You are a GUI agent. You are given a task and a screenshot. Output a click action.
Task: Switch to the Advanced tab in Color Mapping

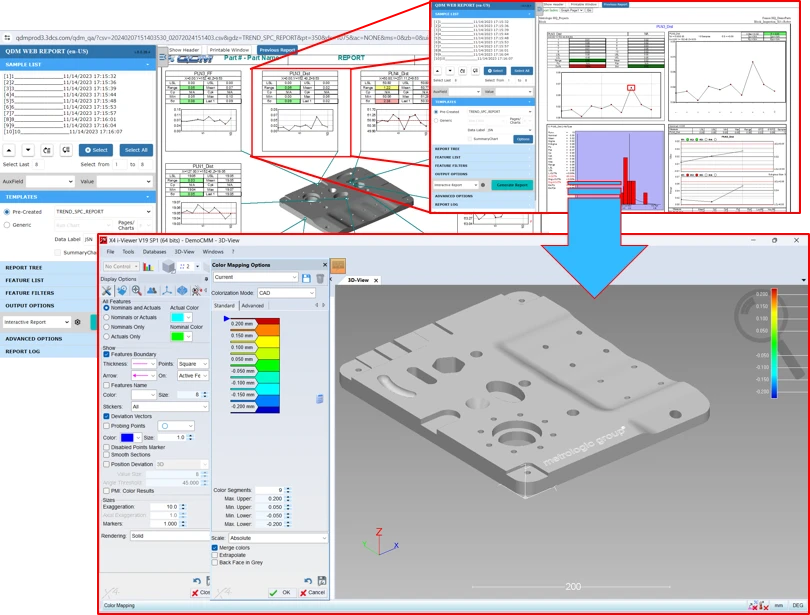(253, 306)
